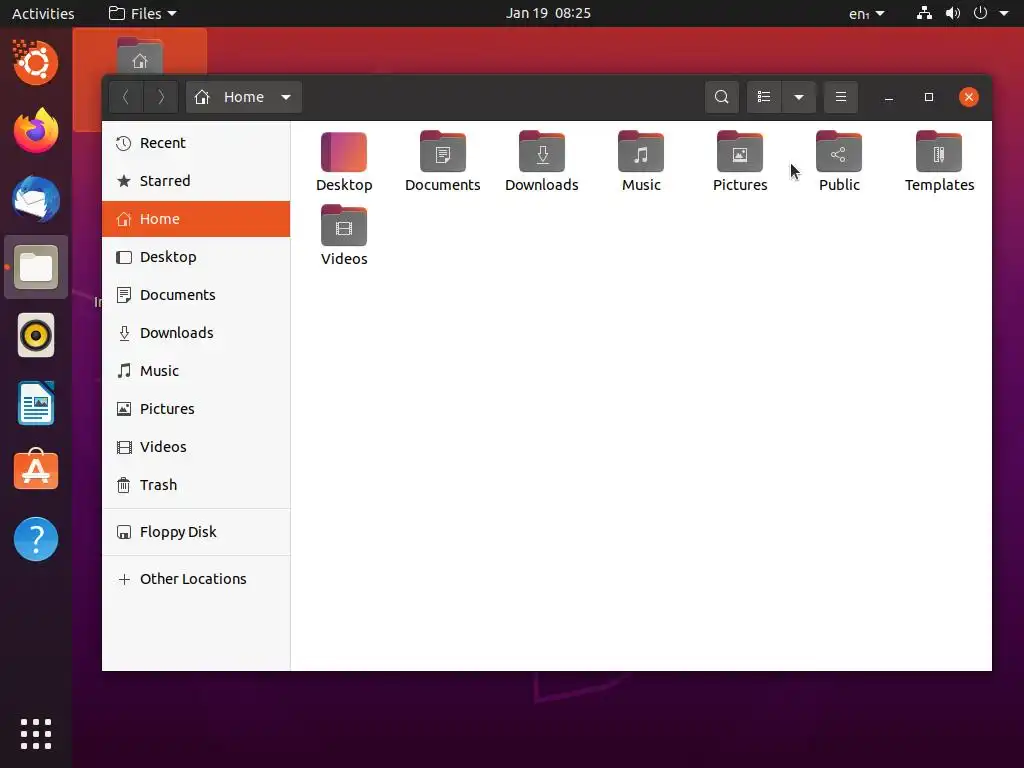This screenshot has height=768, width=1024.
Task: Open the Templates folder icon
Action: (939, 153)
